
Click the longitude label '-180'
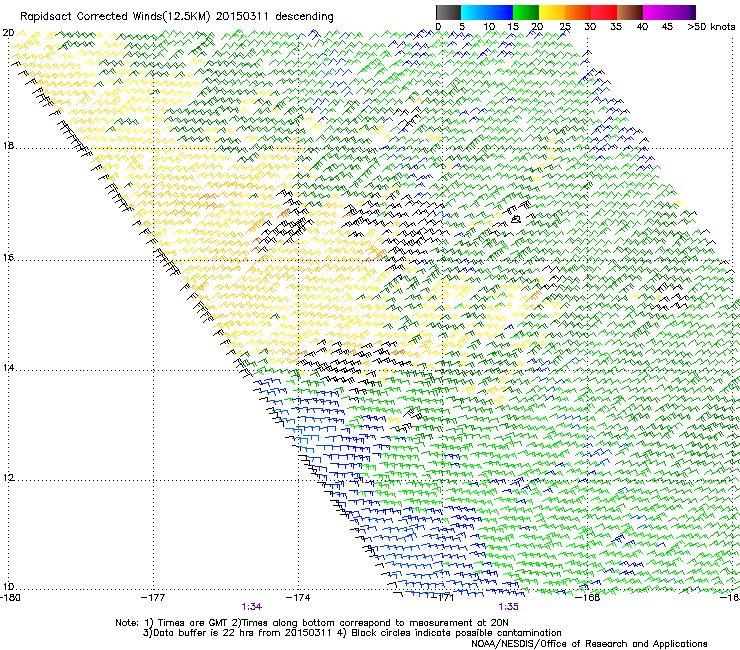pyautogui.click(x=10, y=598)
